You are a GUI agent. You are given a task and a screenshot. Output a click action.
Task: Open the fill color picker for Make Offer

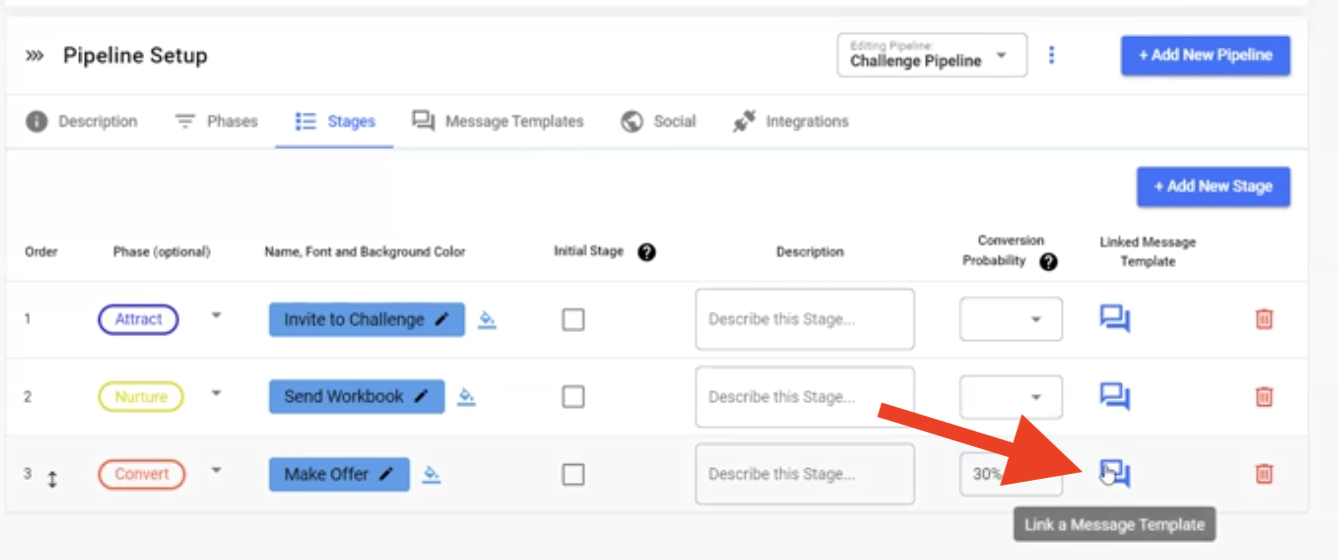431,474
